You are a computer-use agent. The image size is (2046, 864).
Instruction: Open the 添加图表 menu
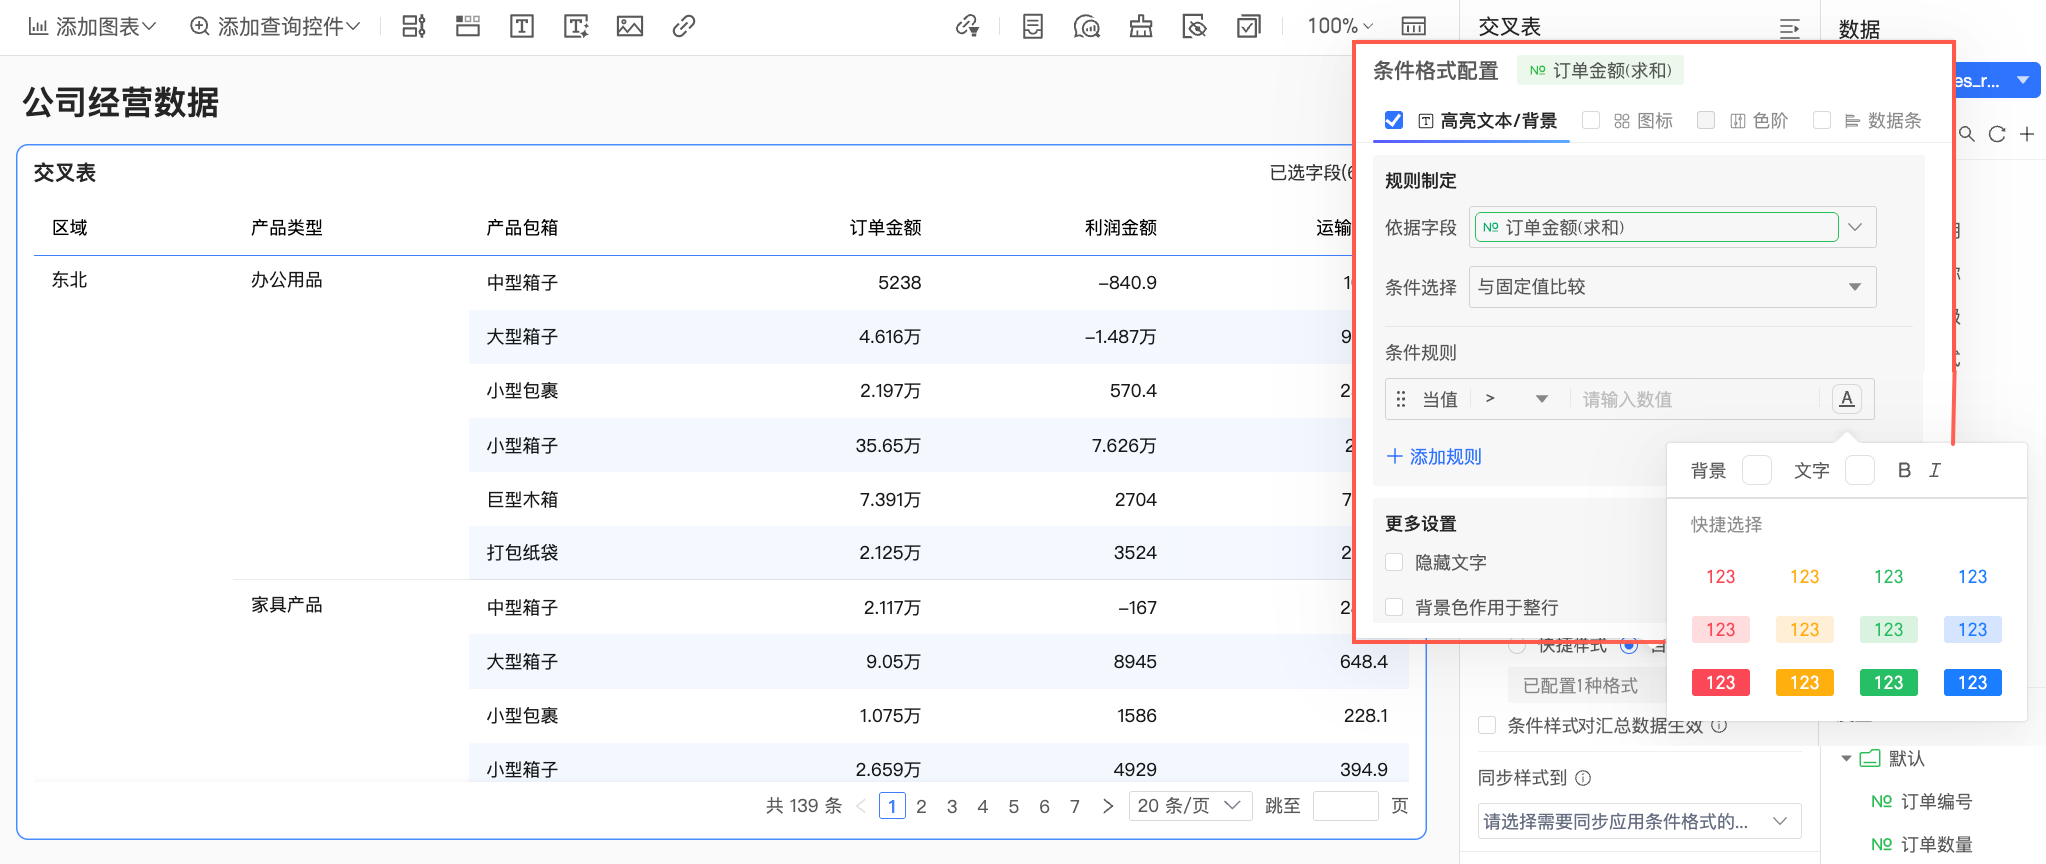(x=92, y=26)
